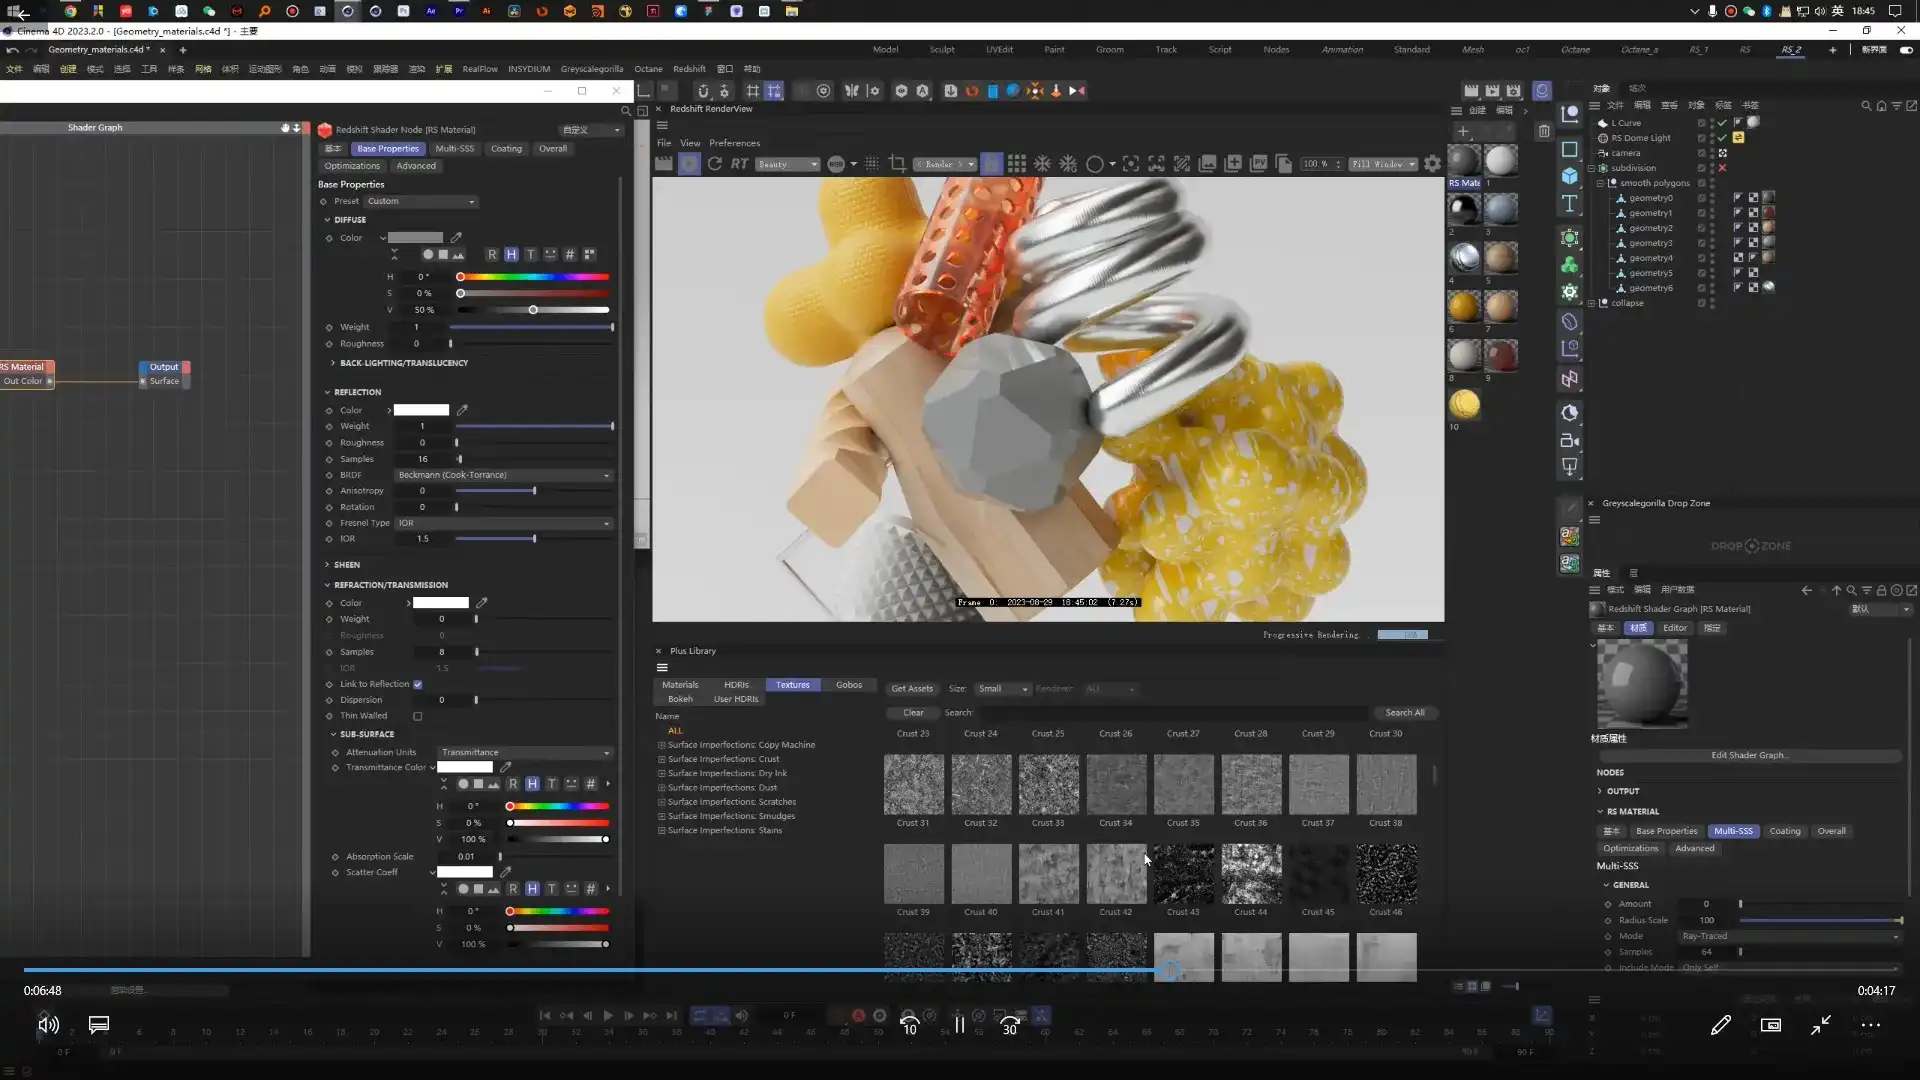Collapse the DIFFUSE section

(327, 220)
